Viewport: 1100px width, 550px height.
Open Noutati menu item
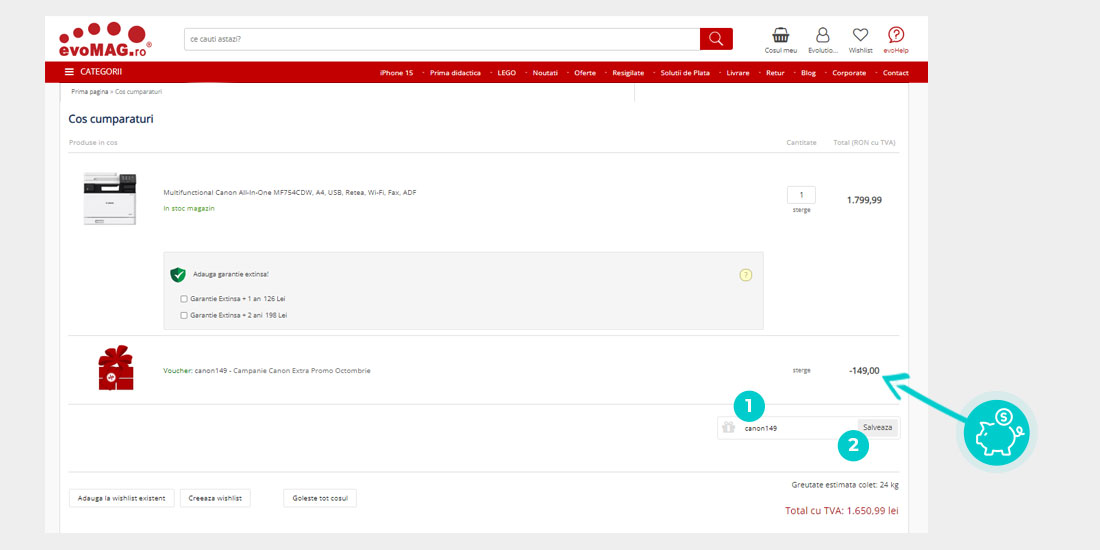[x=545, y=73]
